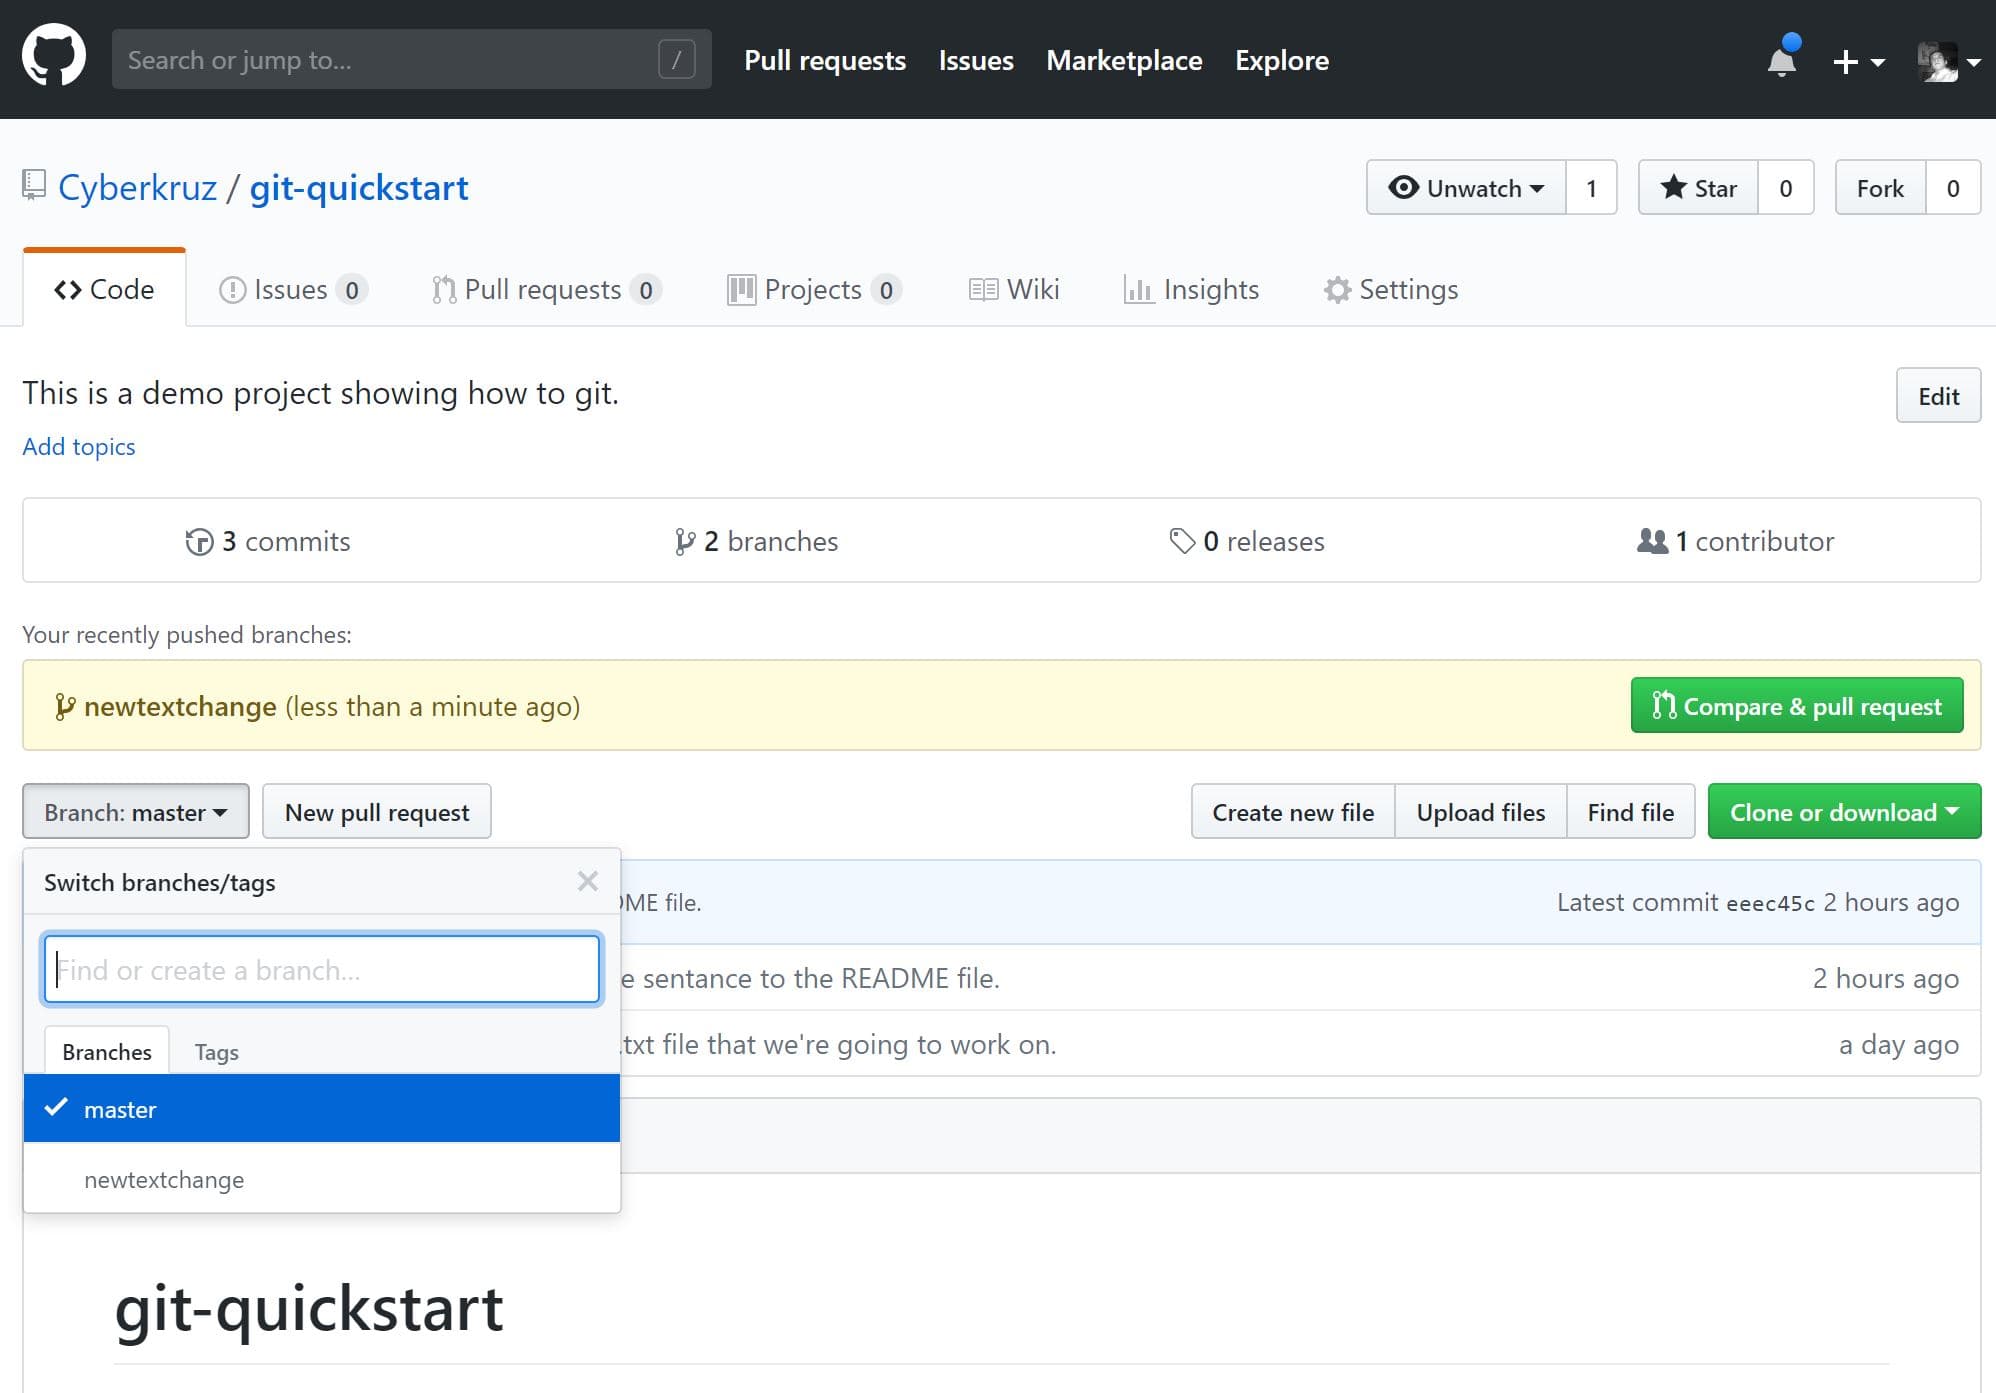Switch to the Wiki tab
Viewport: 1996px width, 1393px height.
coord(1014,289)
